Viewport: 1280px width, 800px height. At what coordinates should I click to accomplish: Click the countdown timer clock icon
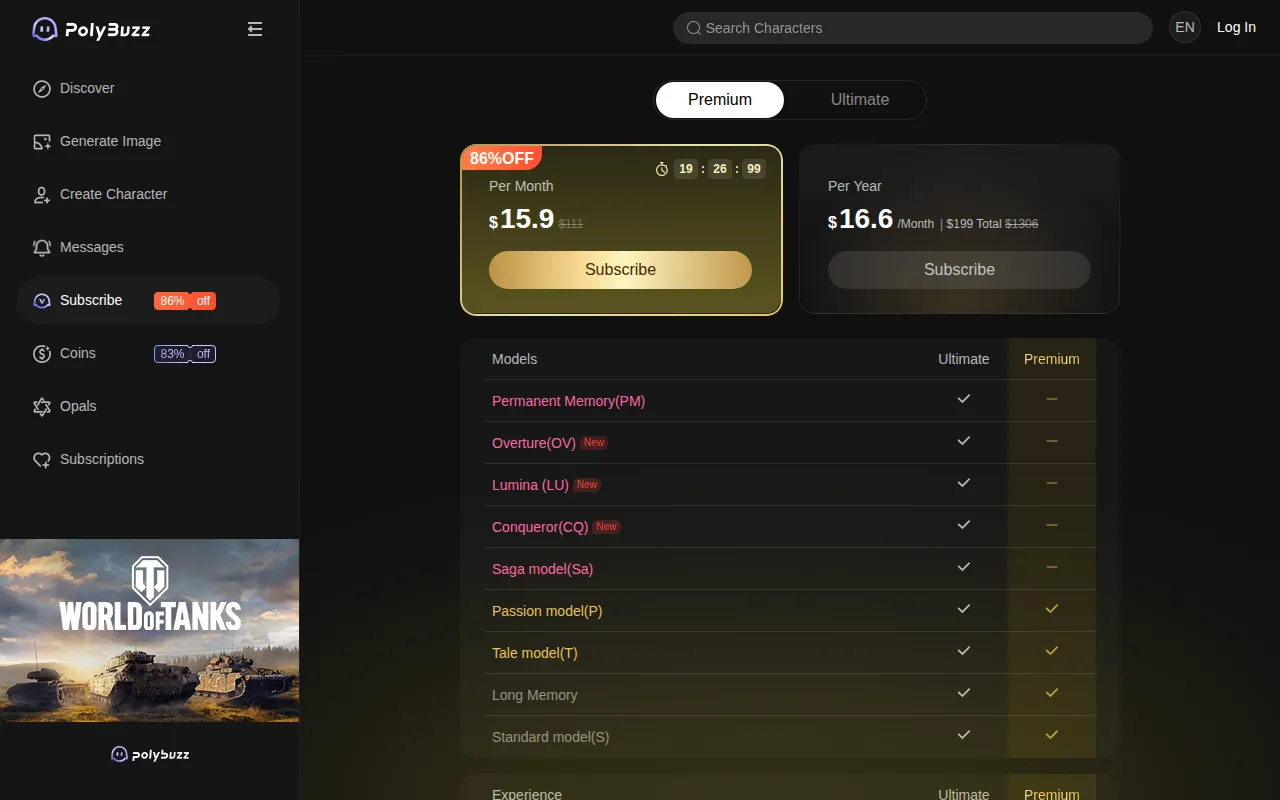(x=662, y=169)
